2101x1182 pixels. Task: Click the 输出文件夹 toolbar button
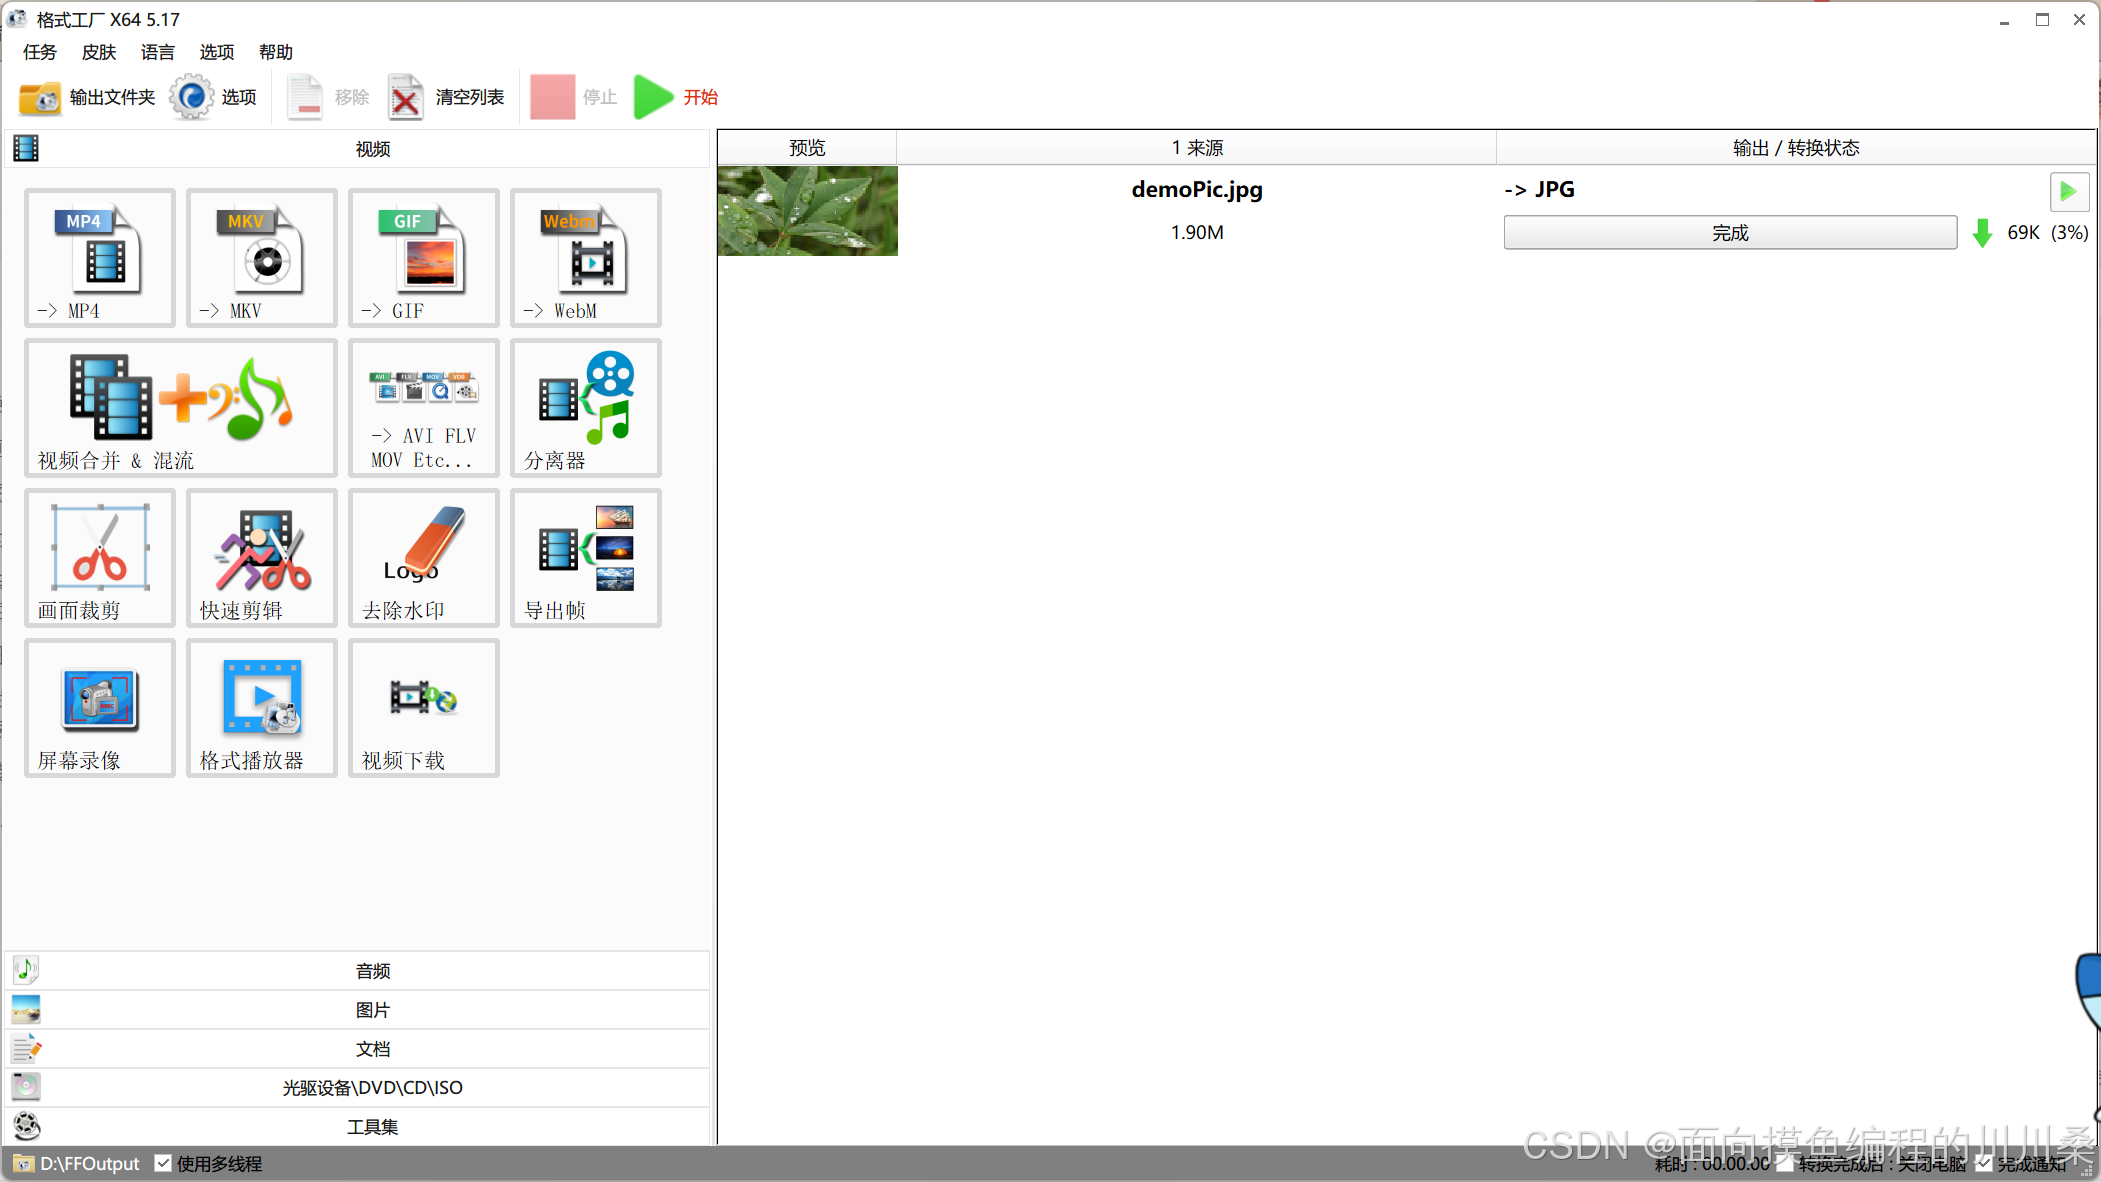click(x=88, y=97)
